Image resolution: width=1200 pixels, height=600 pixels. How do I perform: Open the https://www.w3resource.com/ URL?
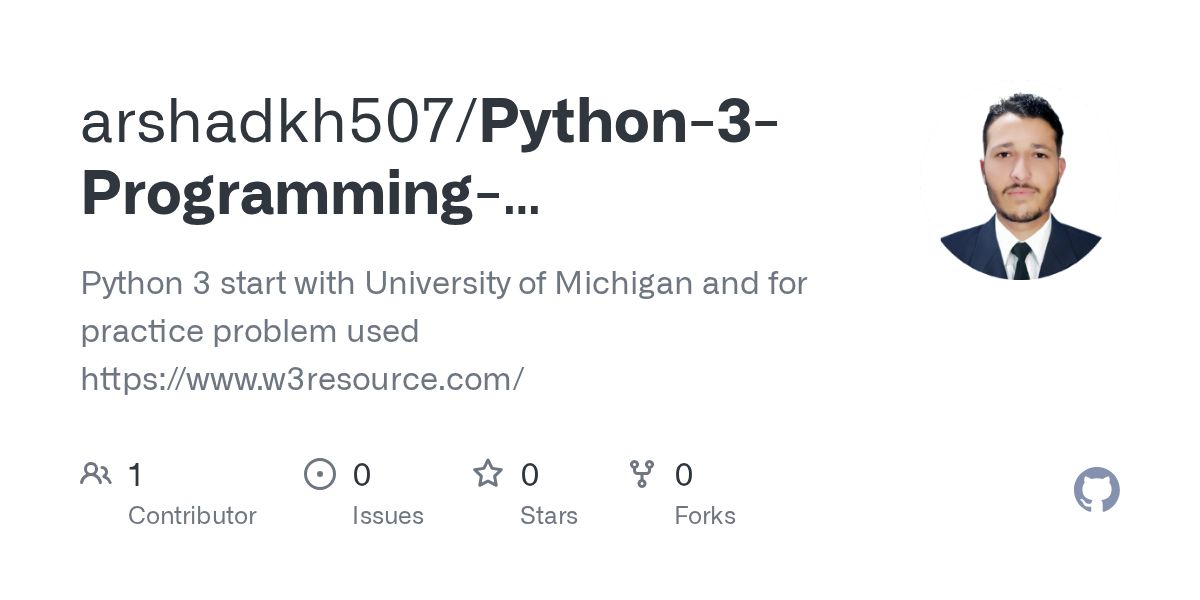point(302,378)
